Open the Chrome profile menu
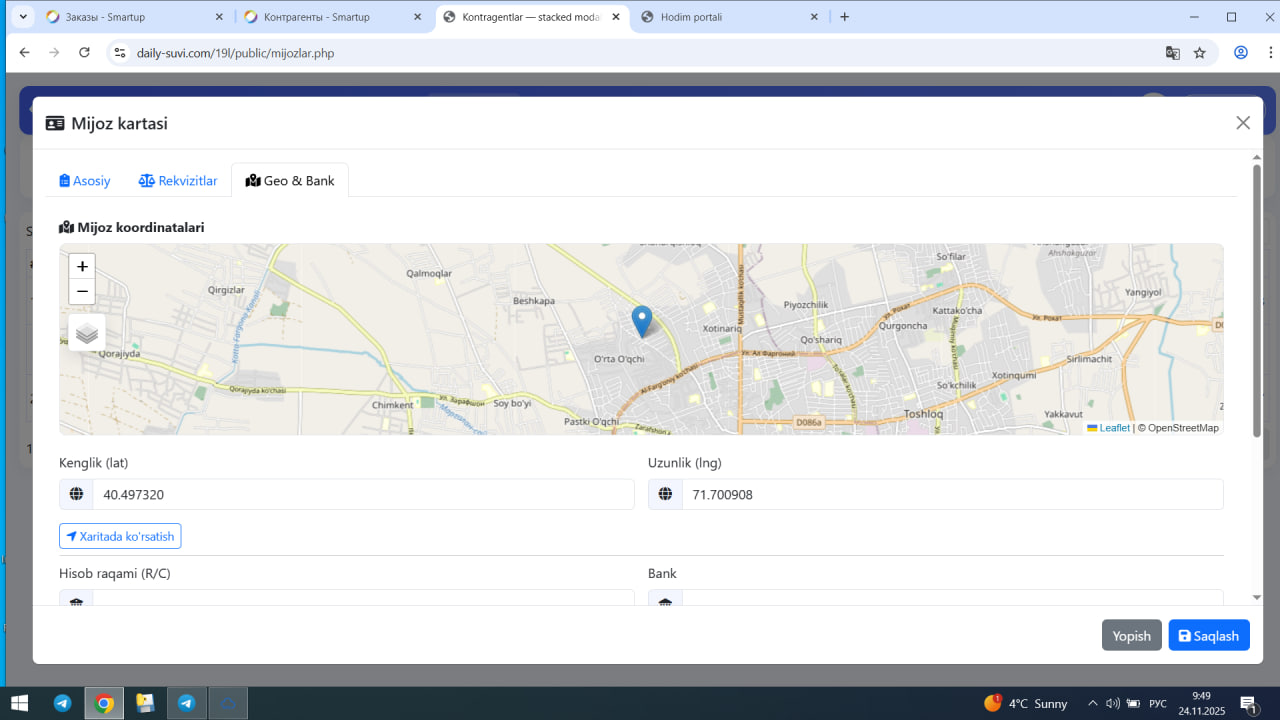Screen dimensions: 1280x720 pos(1241,53)
